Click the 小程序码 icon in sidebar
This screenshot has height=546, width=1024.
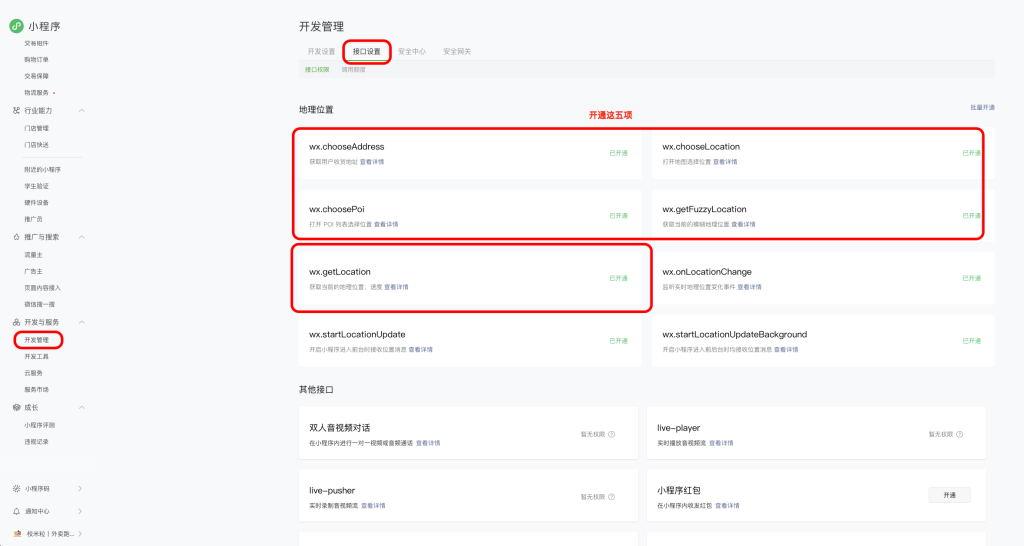(16, 488)
